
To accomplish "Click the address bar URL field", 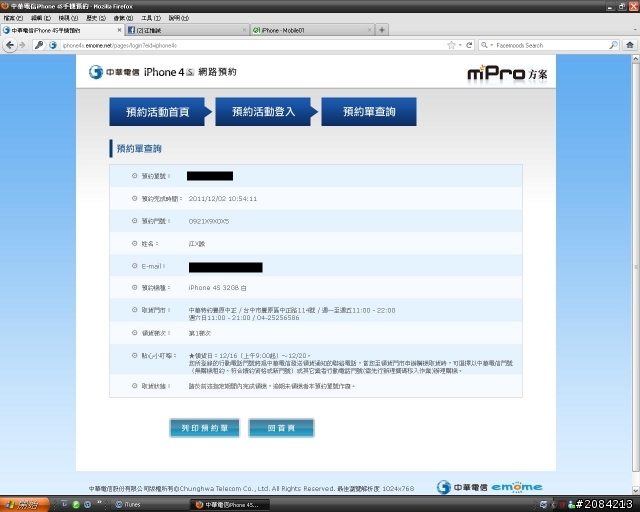I will pos(253,45).
